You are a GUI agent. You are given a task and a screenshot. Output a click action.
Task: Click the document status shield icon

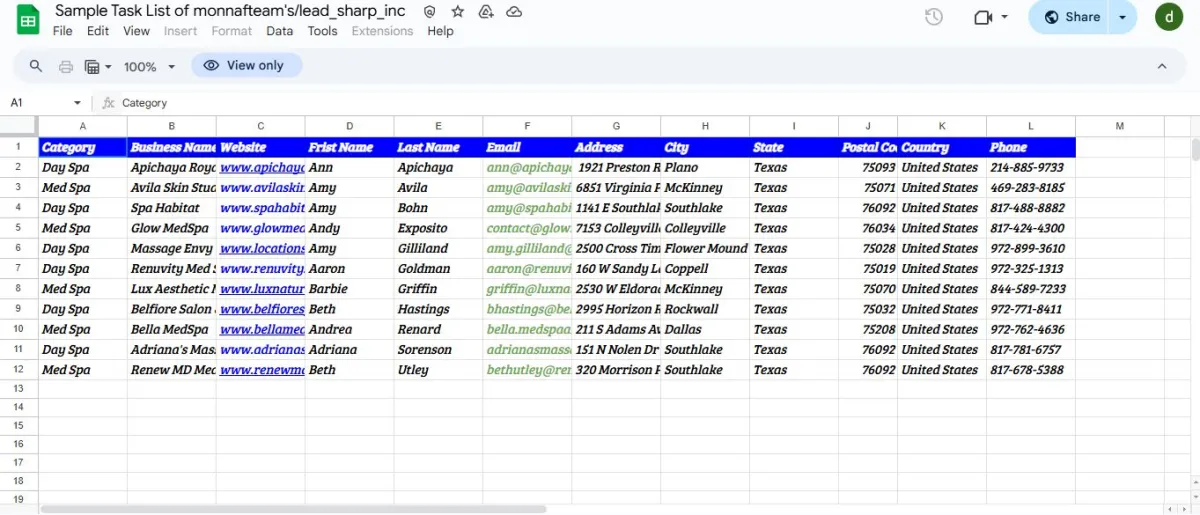[429, 12]
